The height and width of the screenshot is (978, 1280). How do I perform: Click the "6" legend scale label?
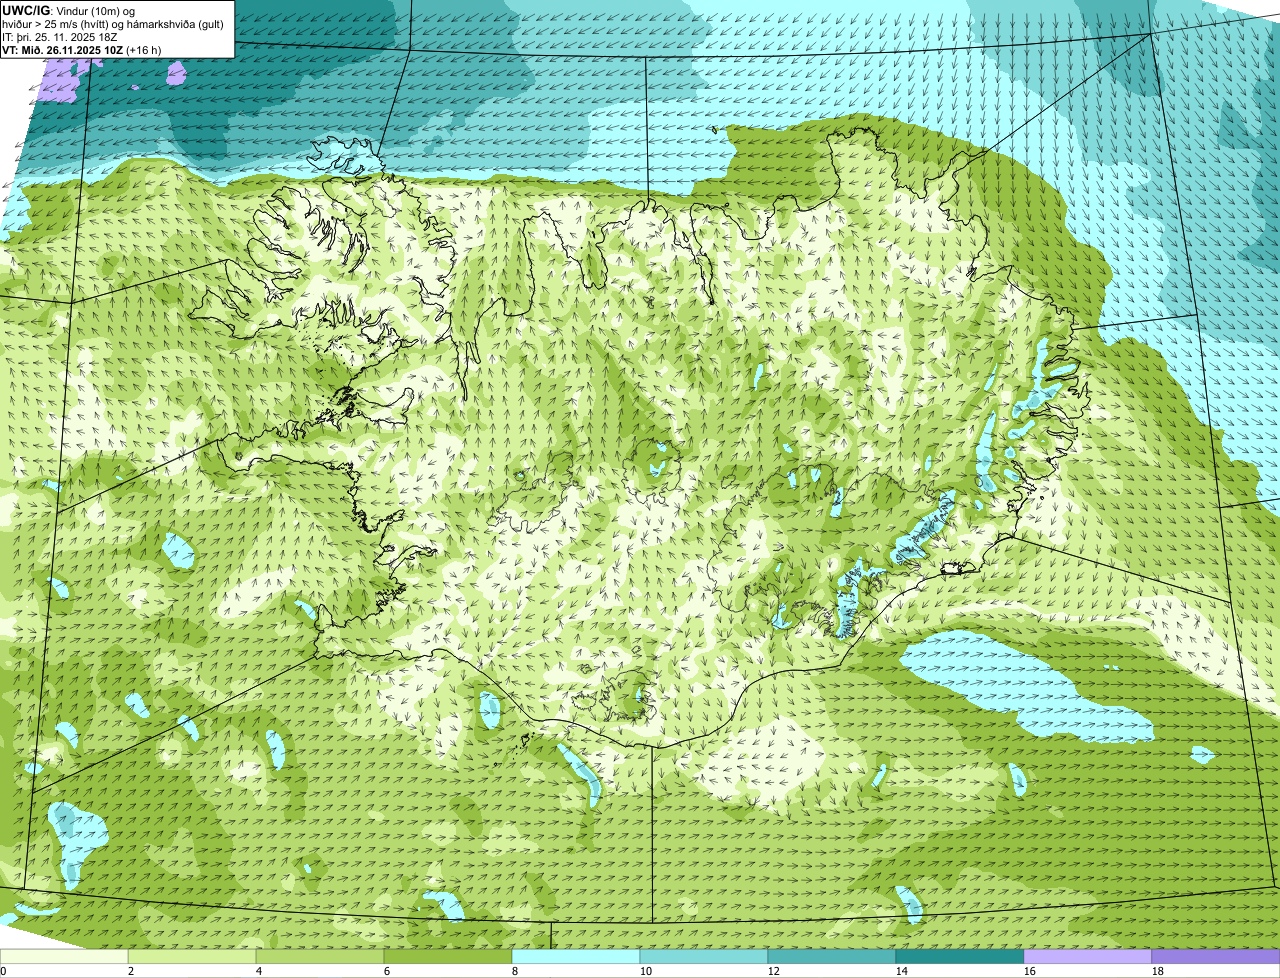pos(386,971)
